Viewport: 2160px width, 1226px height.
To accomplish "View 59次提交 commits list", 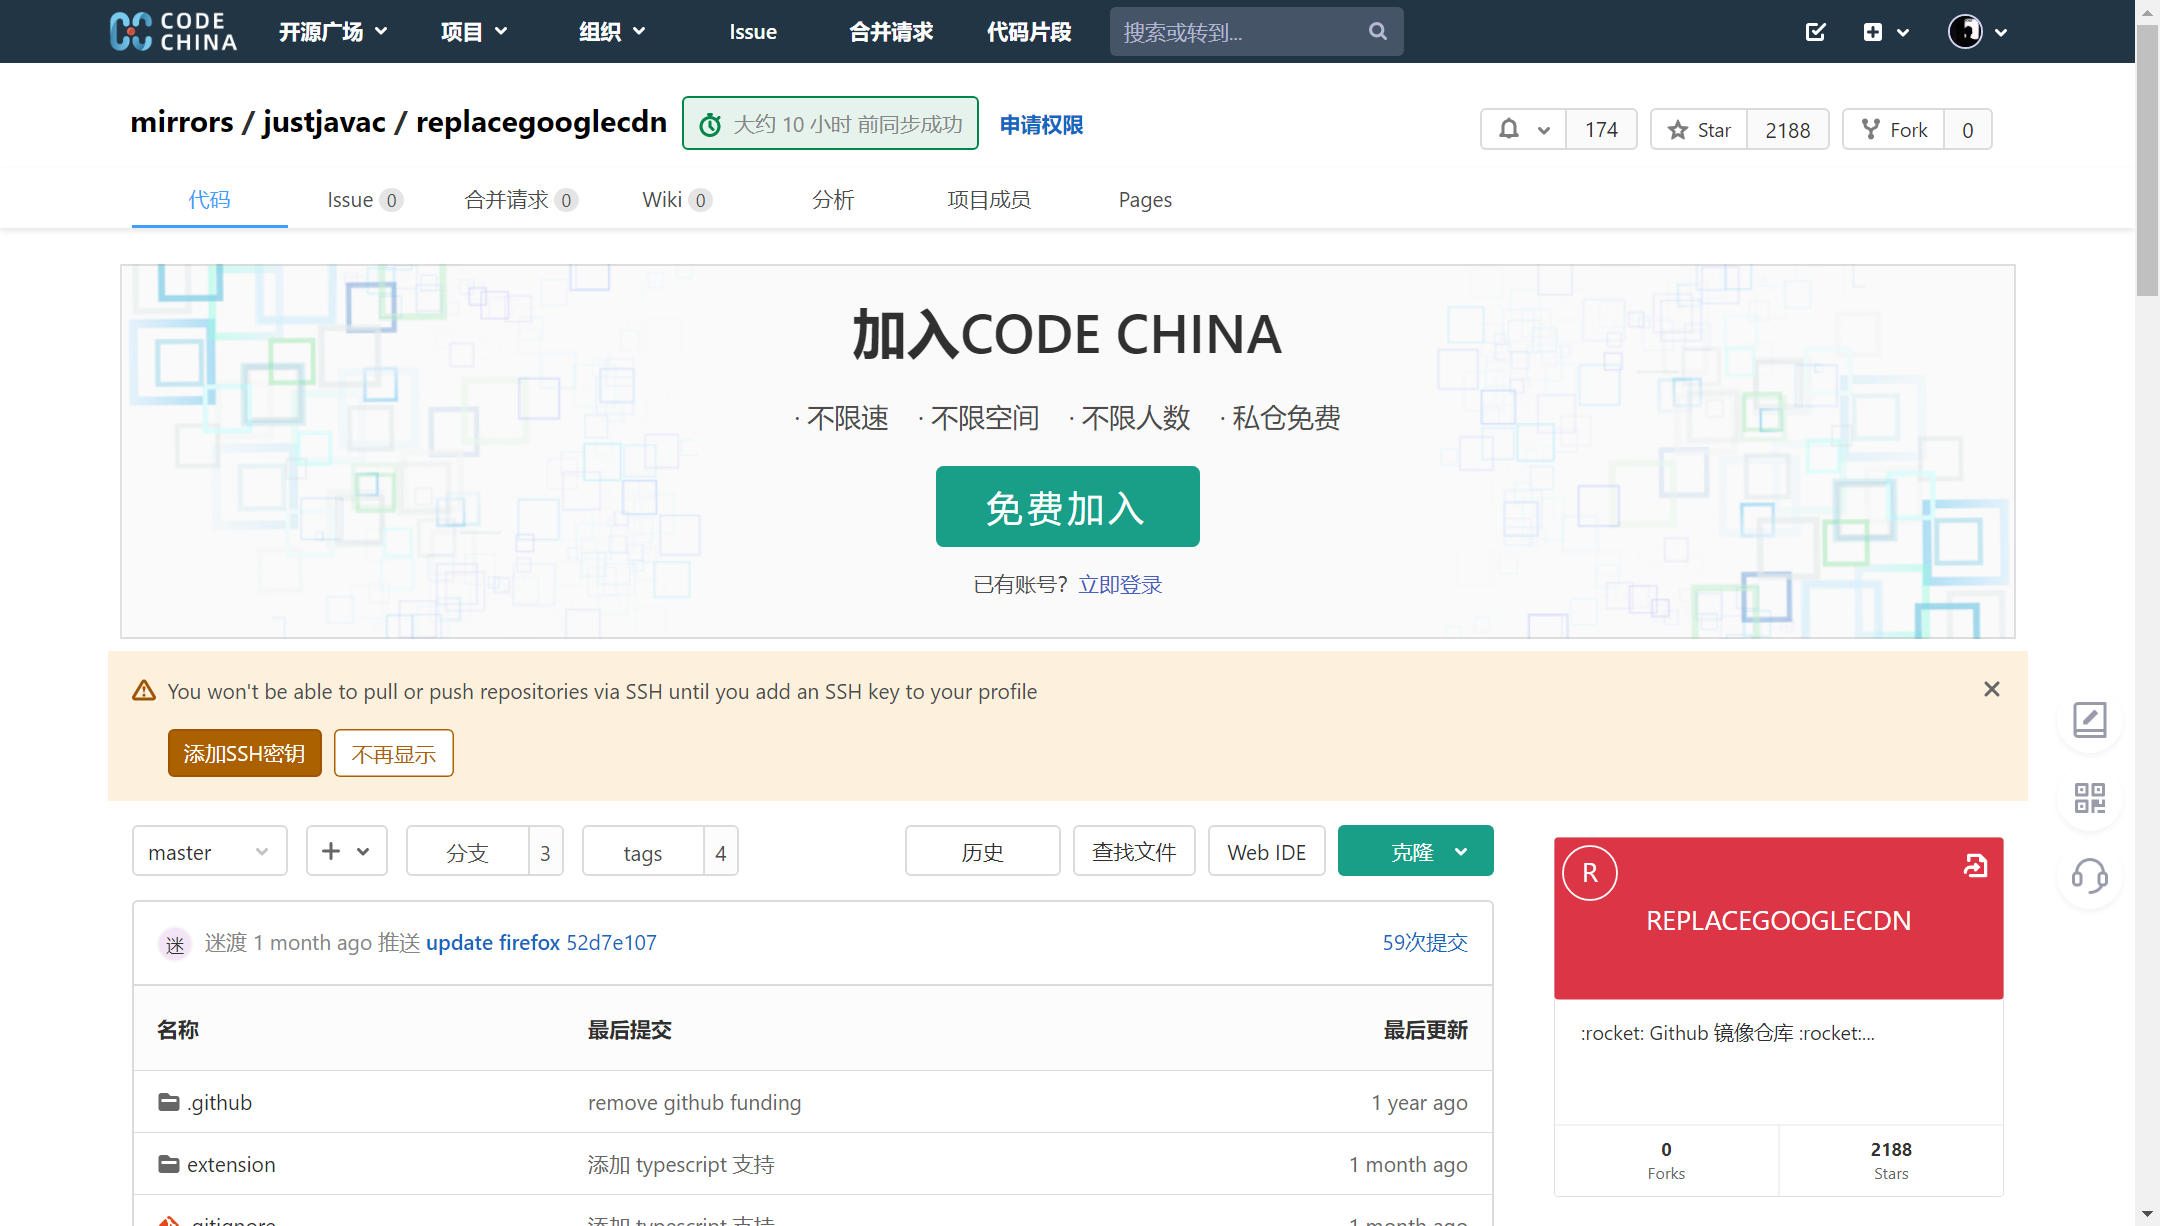I will (1425, 942).
